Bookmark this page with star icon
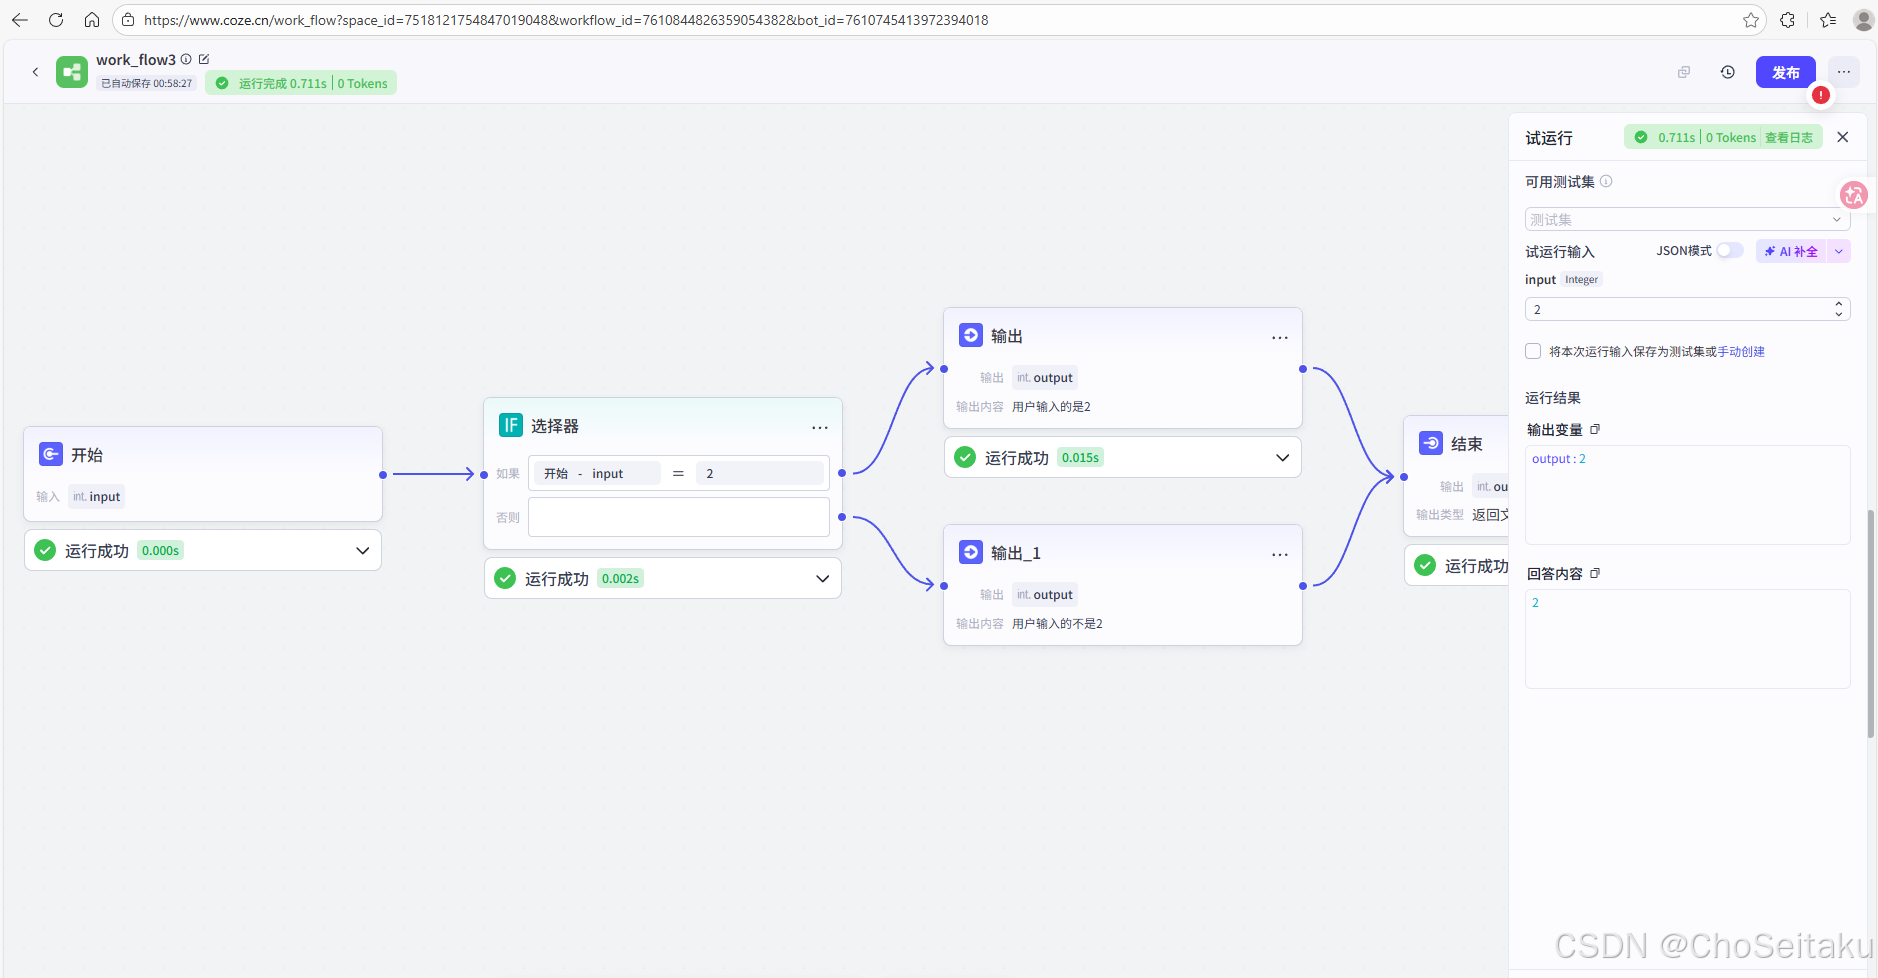This screenshot has width=1878, height=978. click(x=1750, y=20)
